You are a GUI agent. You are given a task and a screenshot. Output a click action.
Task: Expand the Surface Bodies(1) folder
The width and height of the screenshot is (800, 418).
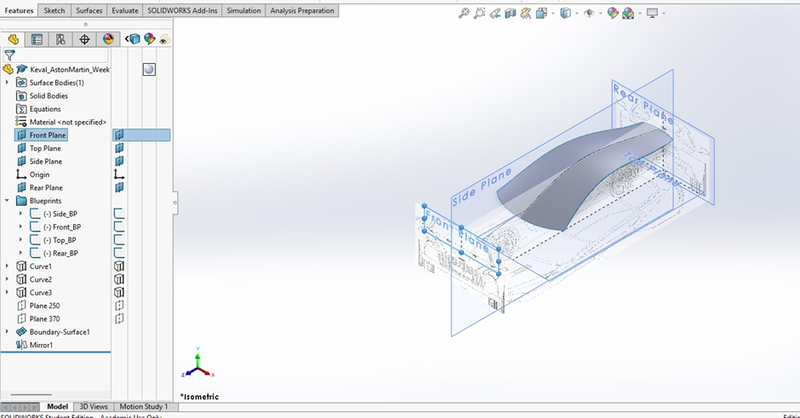click(7, 82)
